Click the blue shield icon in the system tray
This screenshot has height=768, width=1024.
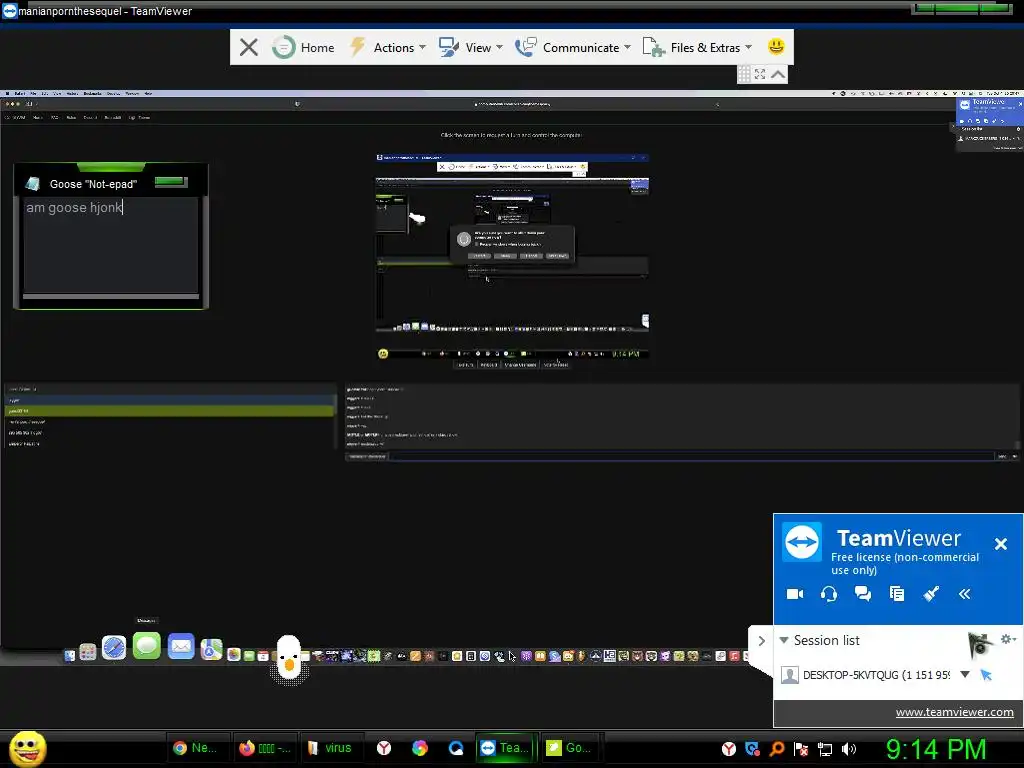(x=752, y=749)
